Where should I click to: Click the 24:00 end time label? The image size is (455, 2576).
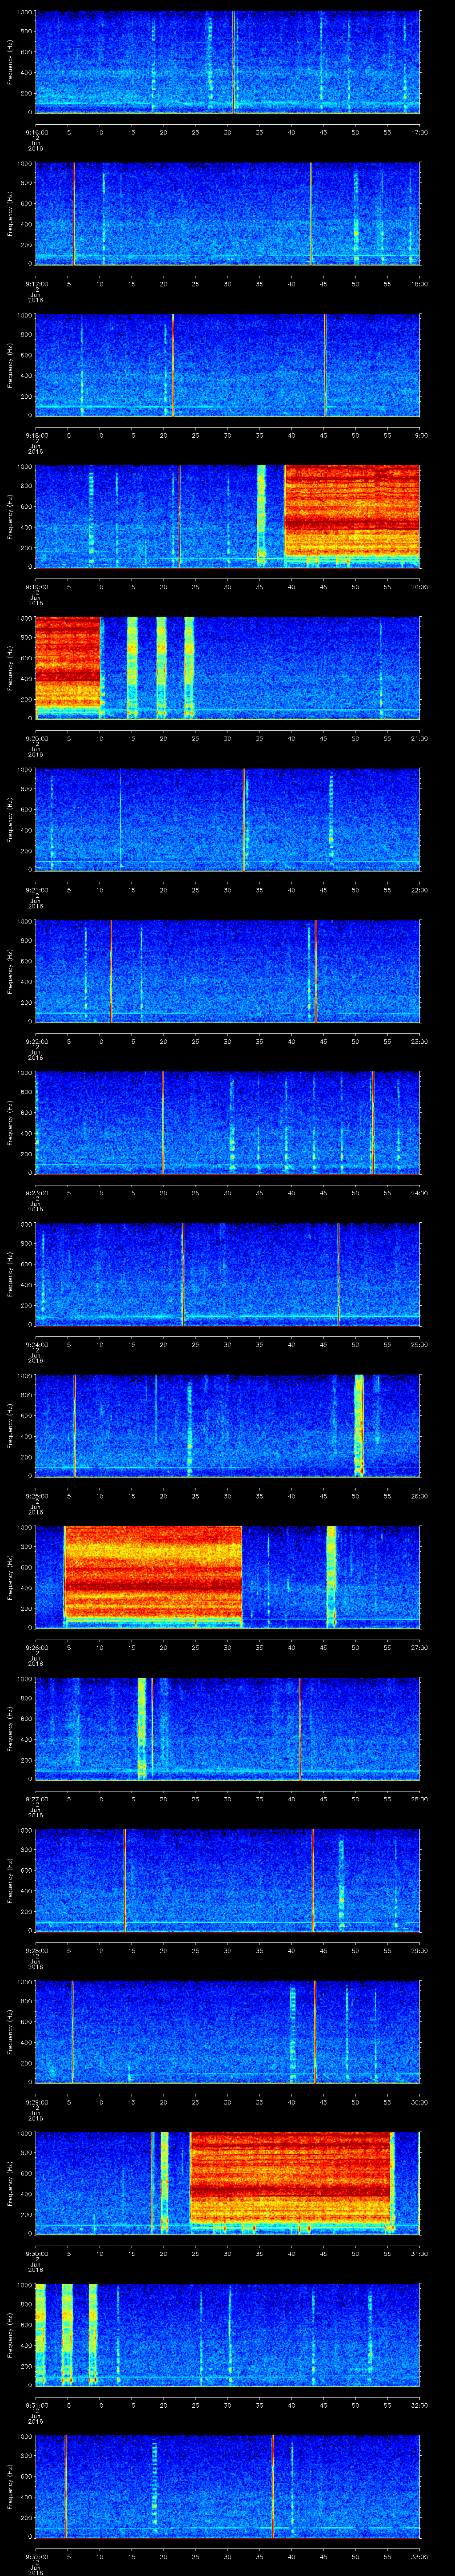click(x=420, y=1193)
